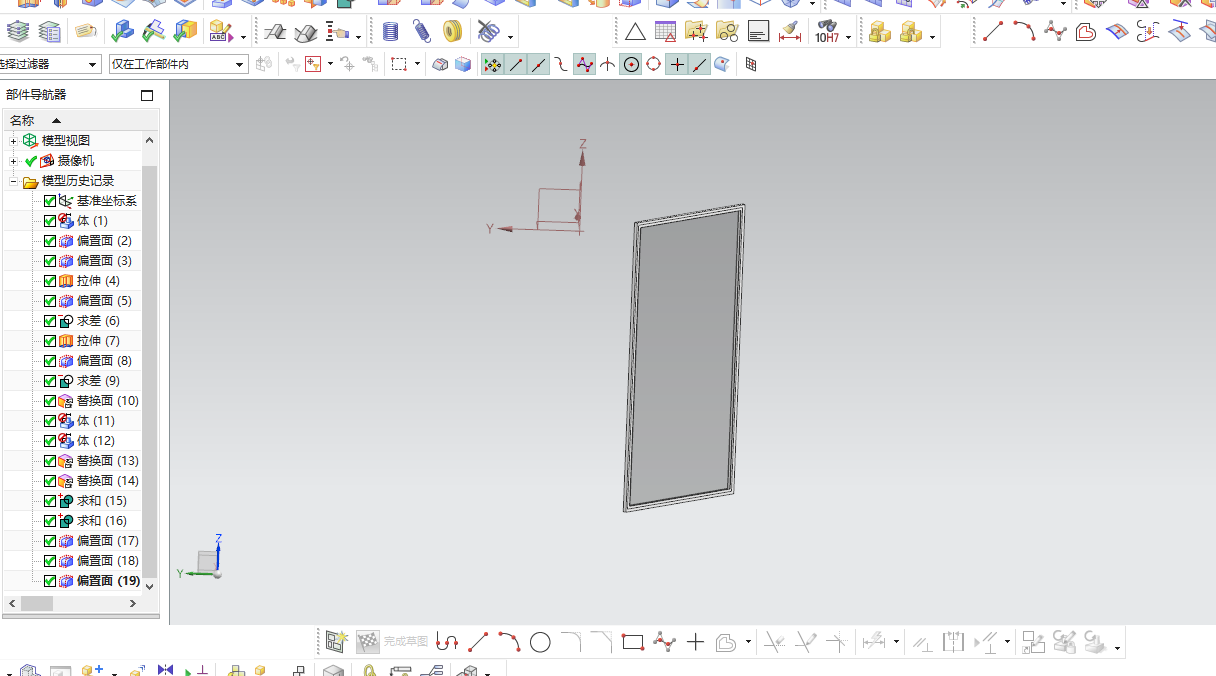The width and height of the screenshot is (1216, 676).
Task: Click the navigator vertical scrollbar down arrow
Action: click(150, 587)
